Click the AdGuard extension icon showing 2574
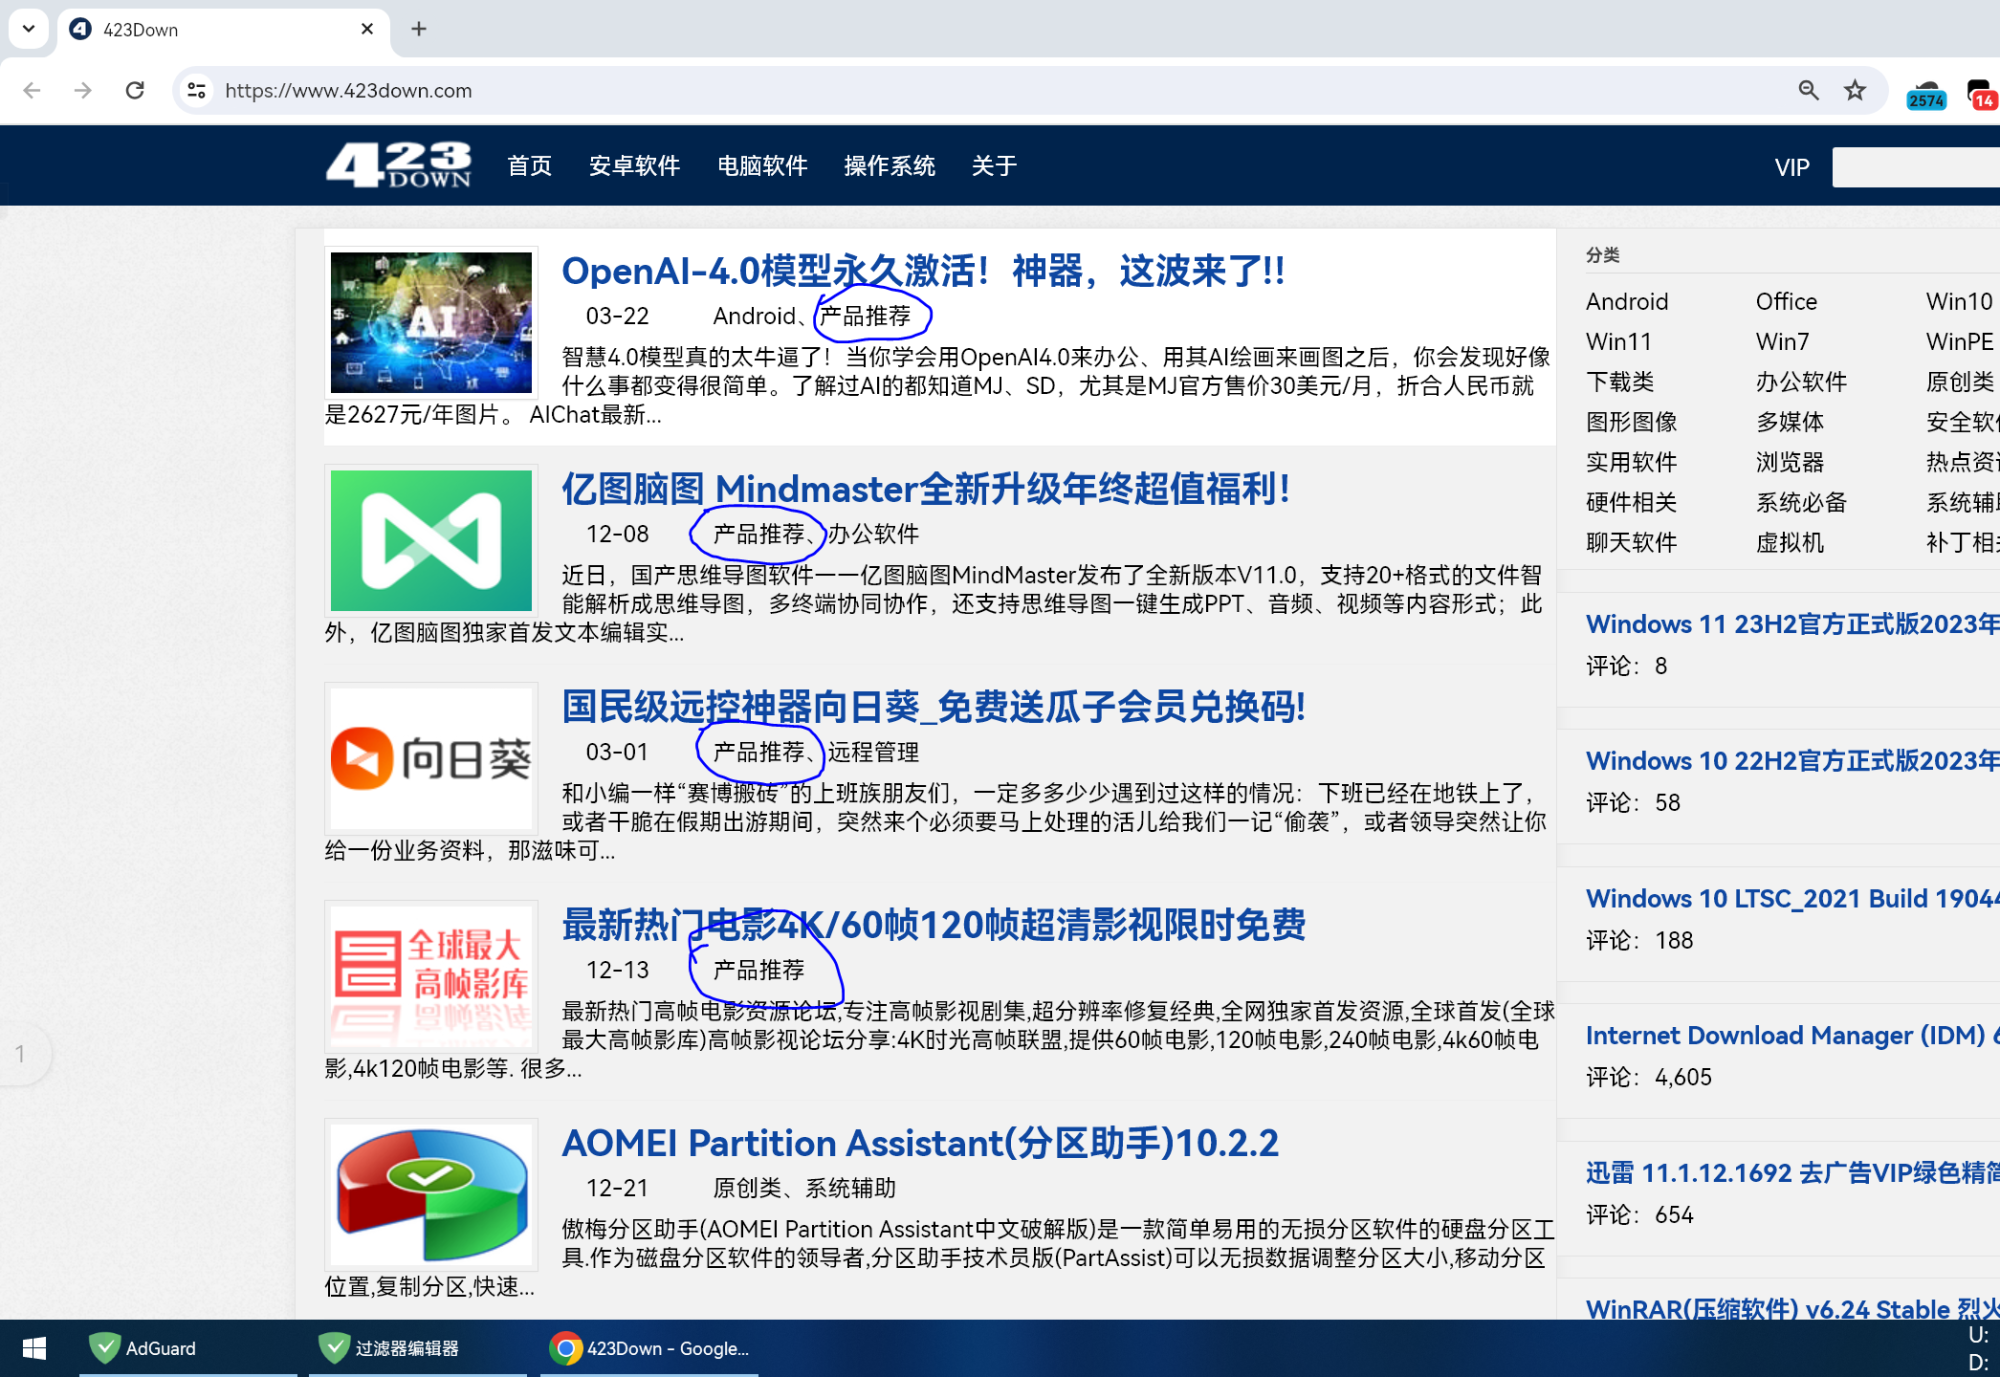2000x1377 pixels. coord(1924,90)
